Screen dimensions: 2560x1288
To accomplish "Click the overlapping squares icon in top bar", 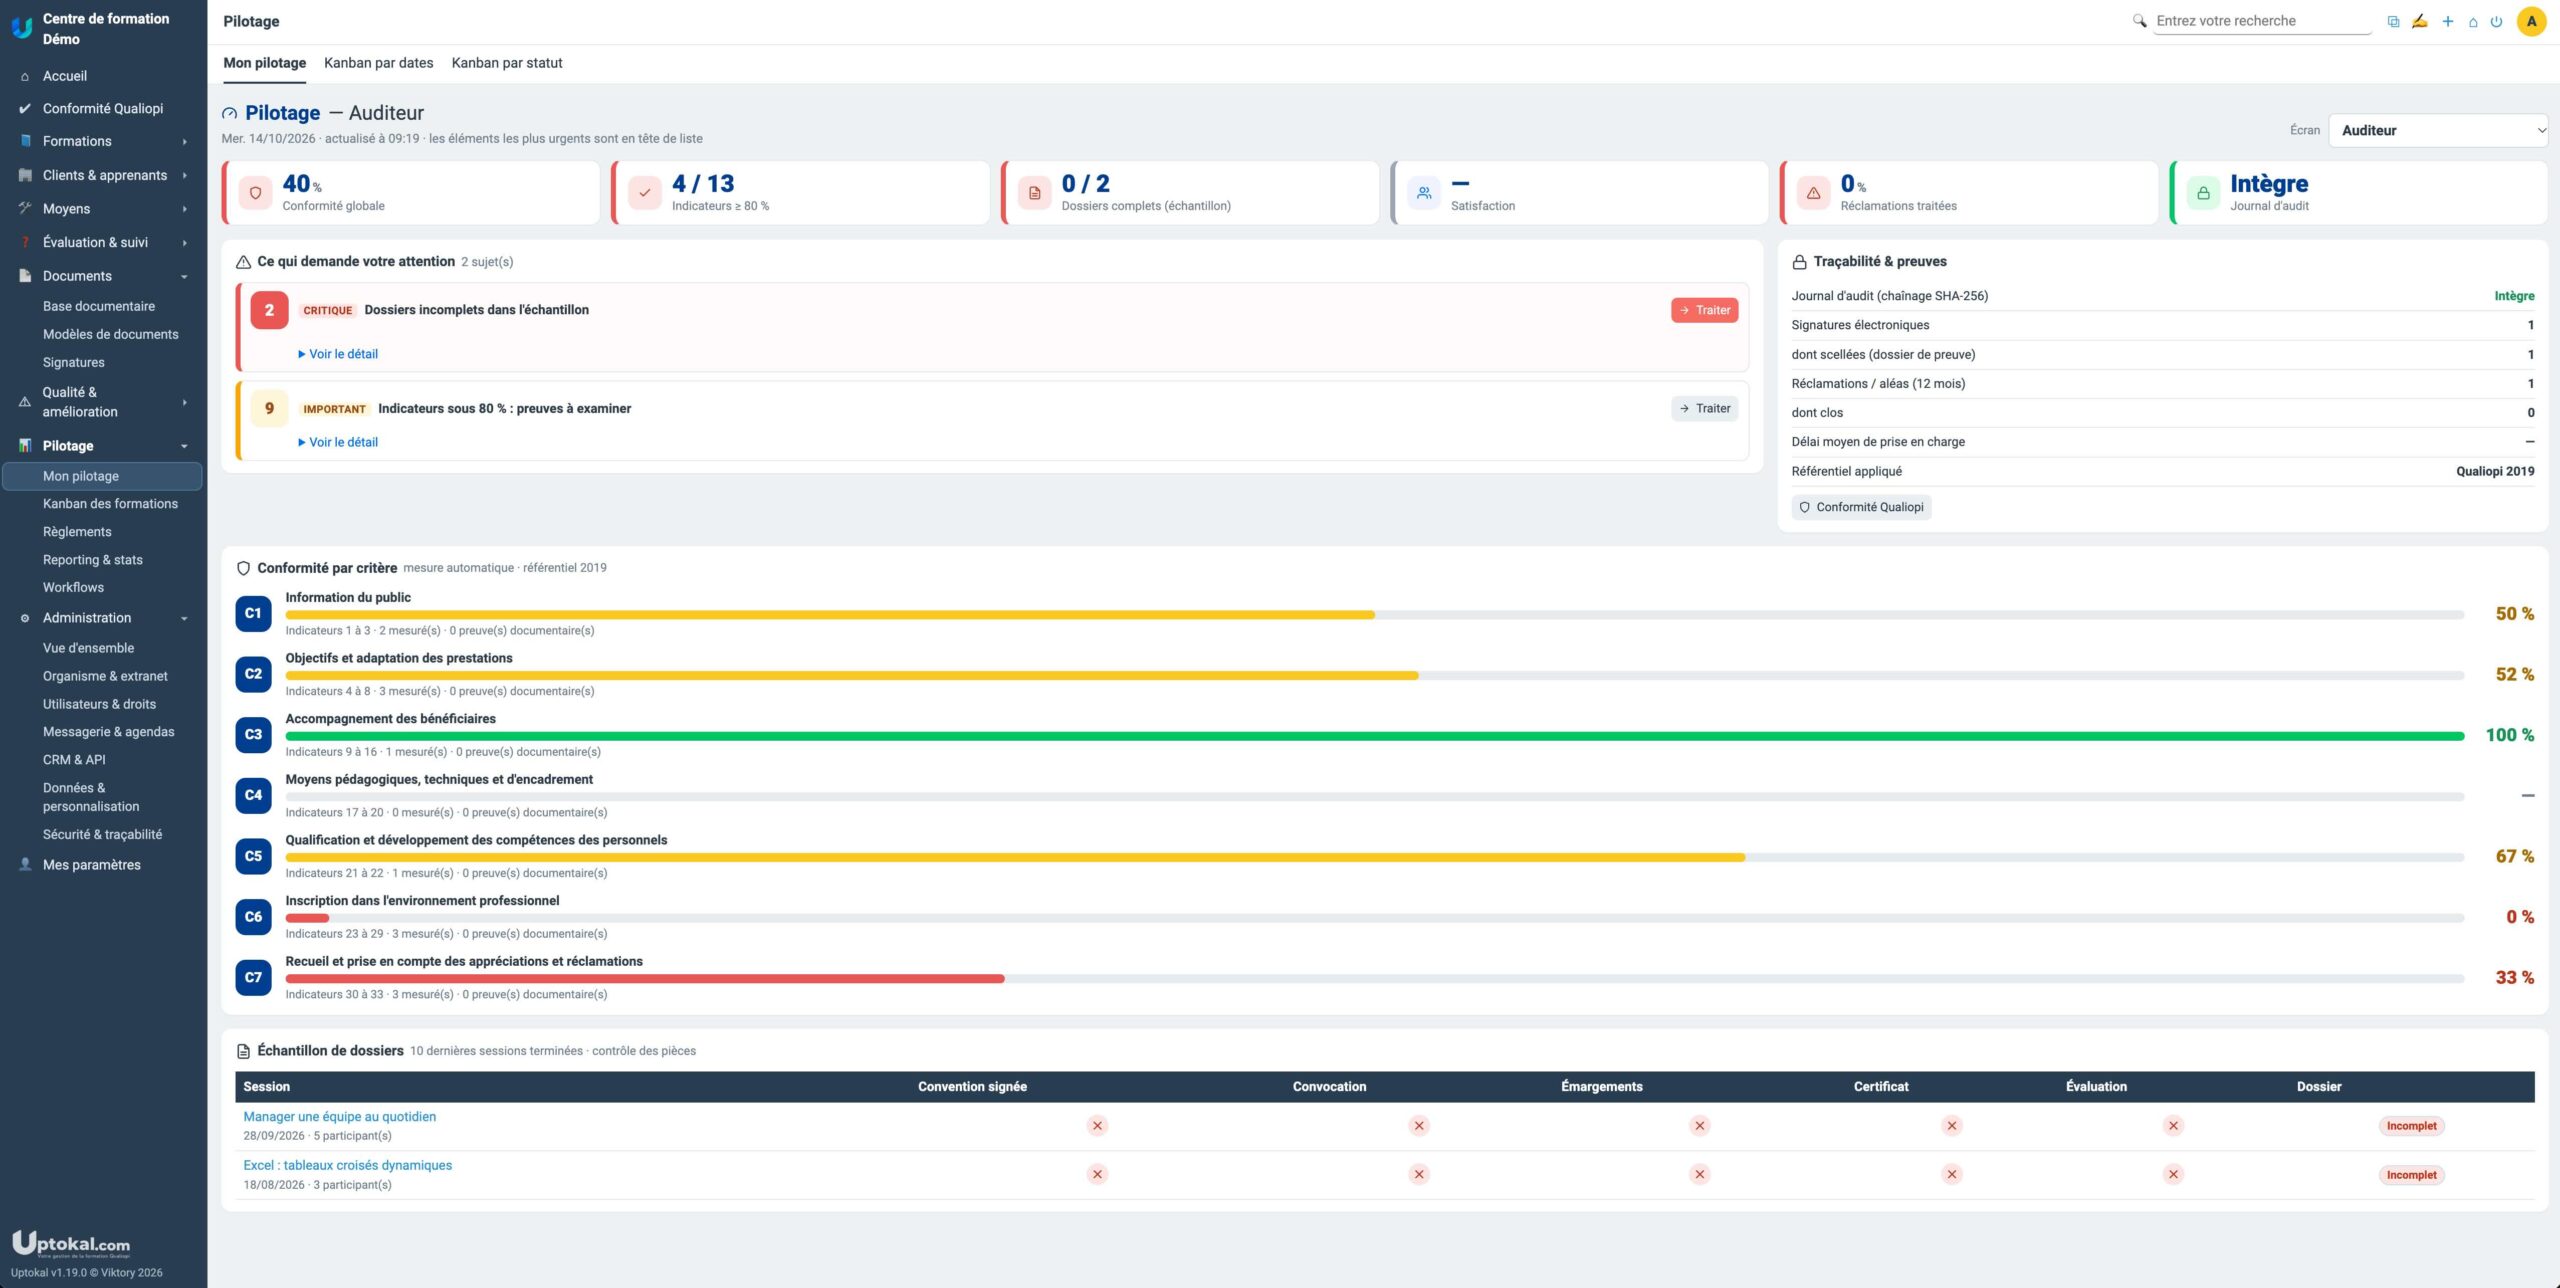I will [2393, 21].
